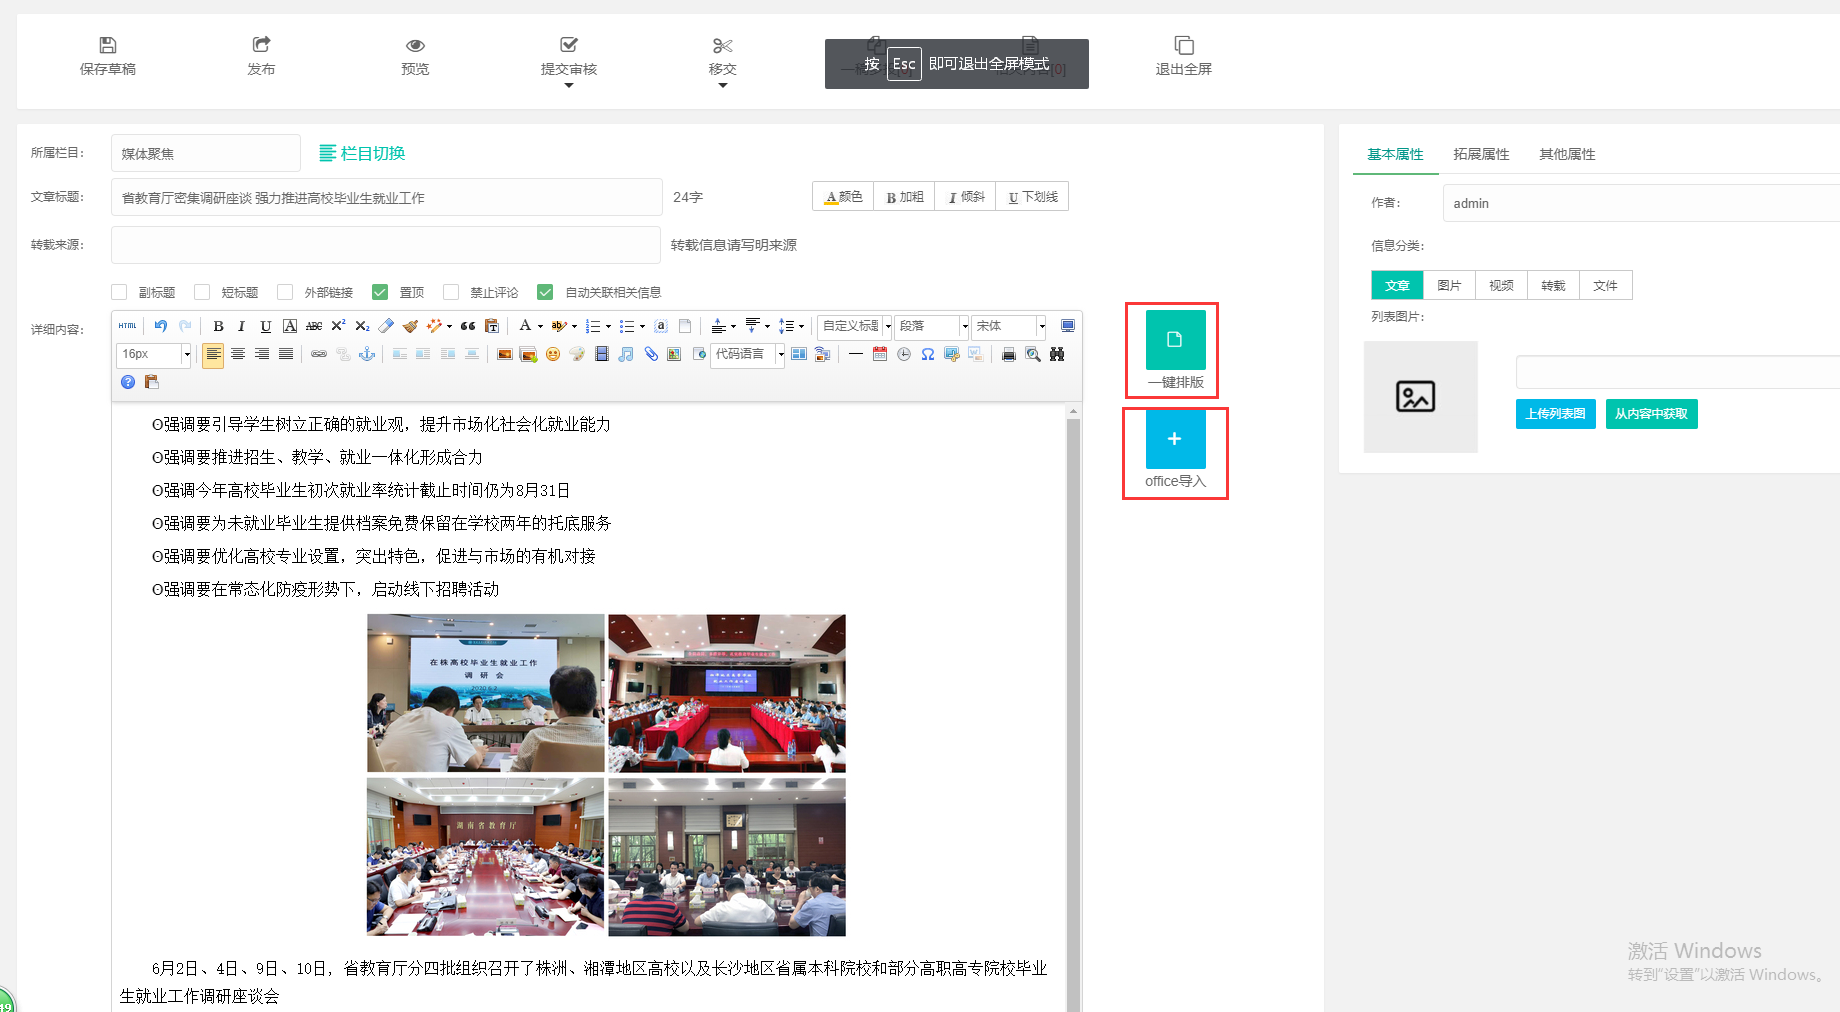This screenshot has width=1840, height=1012.
Task: Insert an anchor with the anchor icon
Action: click(x=367, y=354)
